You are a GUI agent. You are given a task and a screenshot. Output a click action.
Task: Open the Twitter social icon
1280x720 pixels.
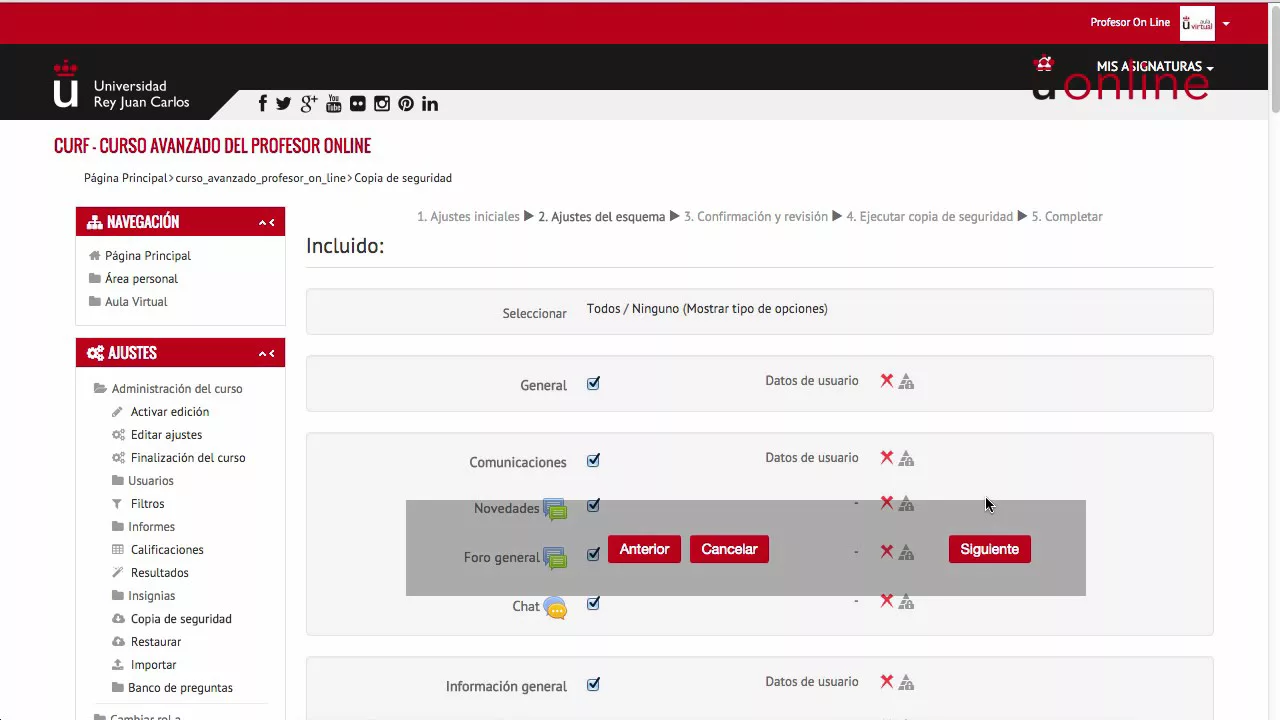(x=283, y=103)
